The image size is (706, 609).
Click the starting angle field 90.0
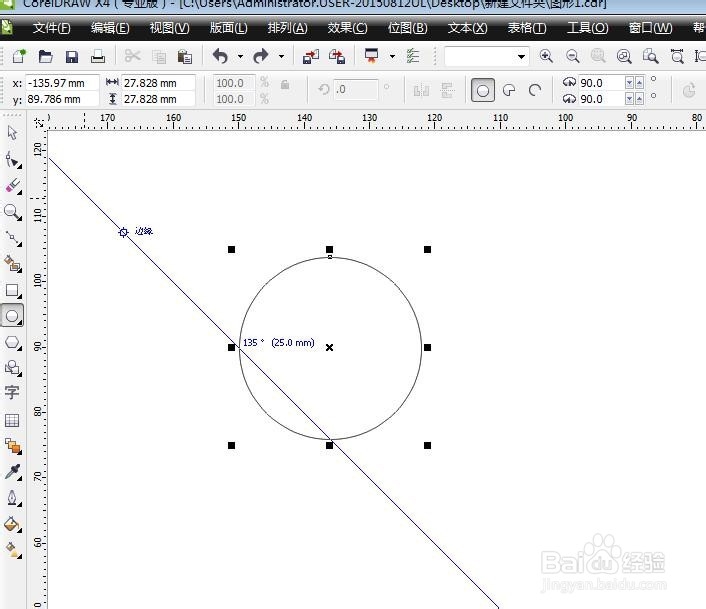(601, 83)
